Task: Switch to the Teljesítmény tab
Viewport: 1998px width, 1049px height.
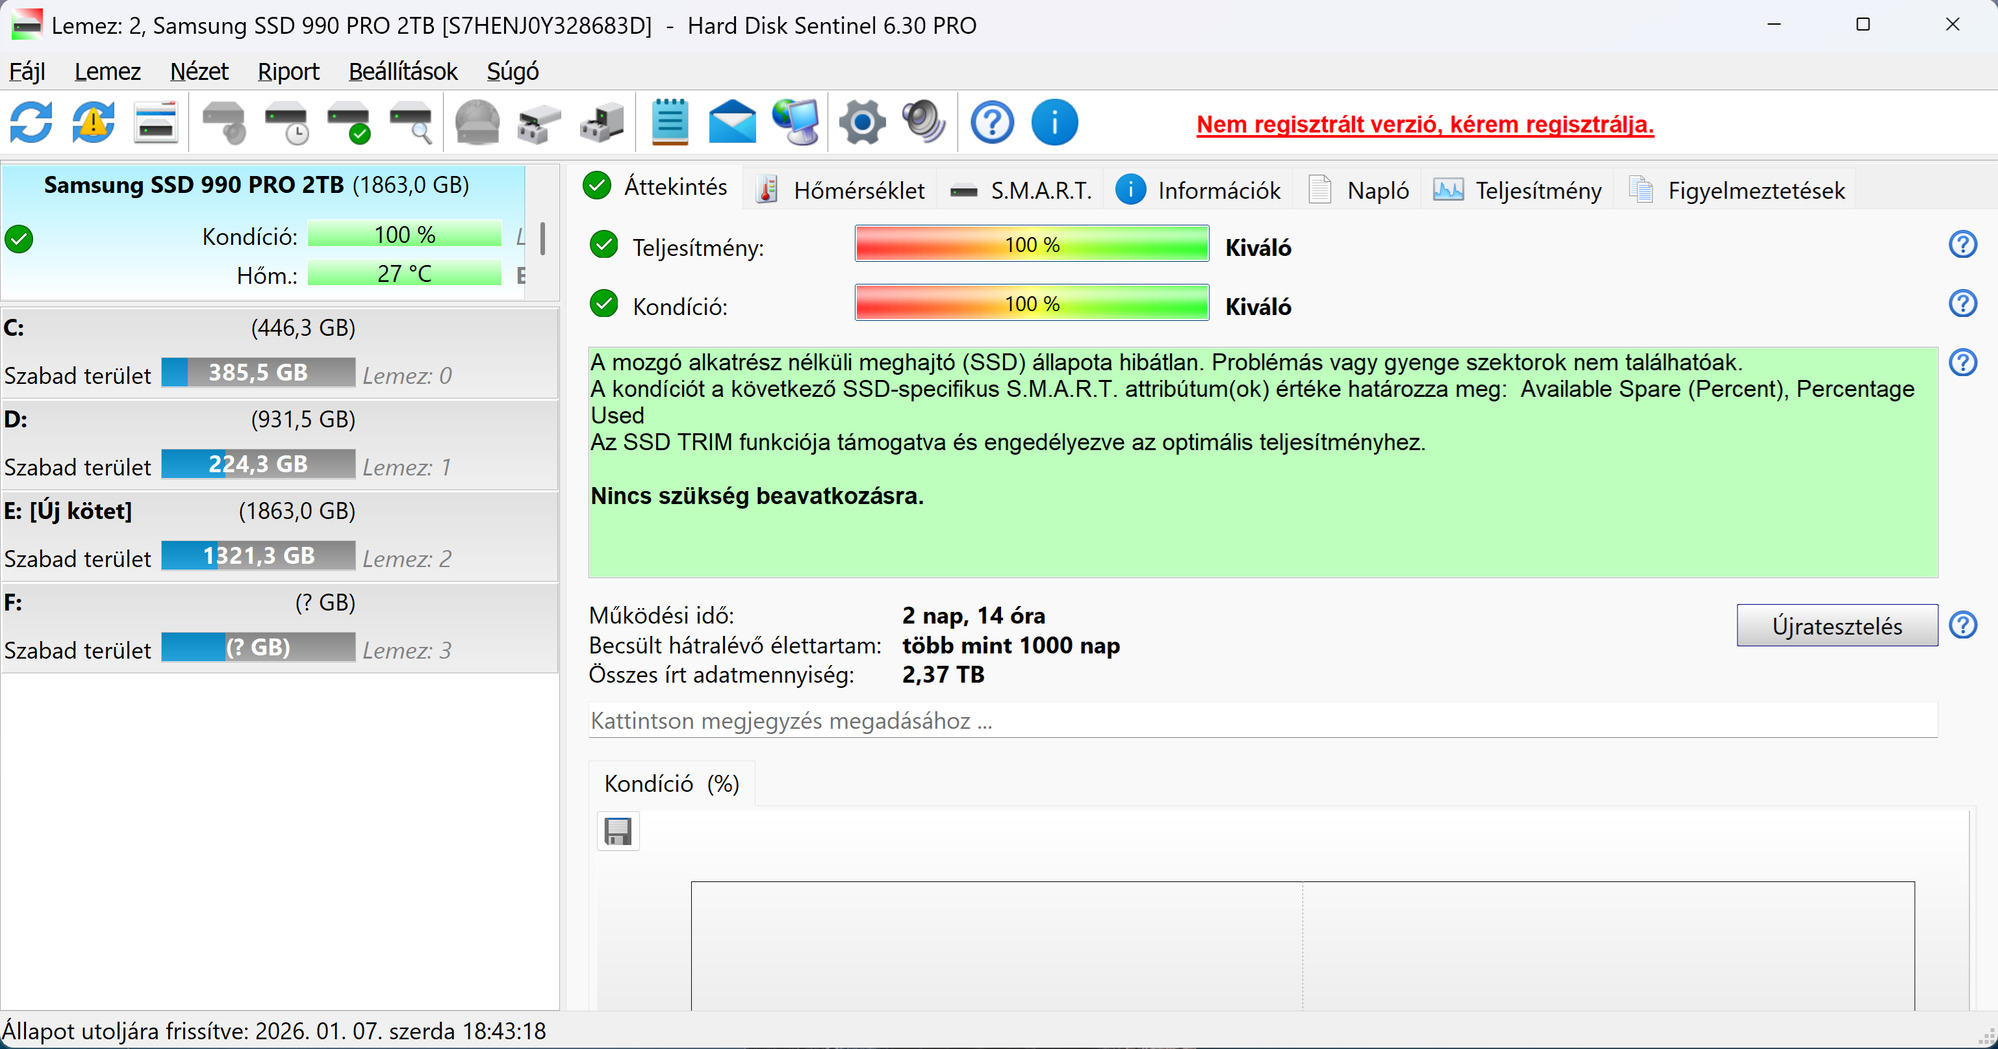Action: (x=1517, y=190)
